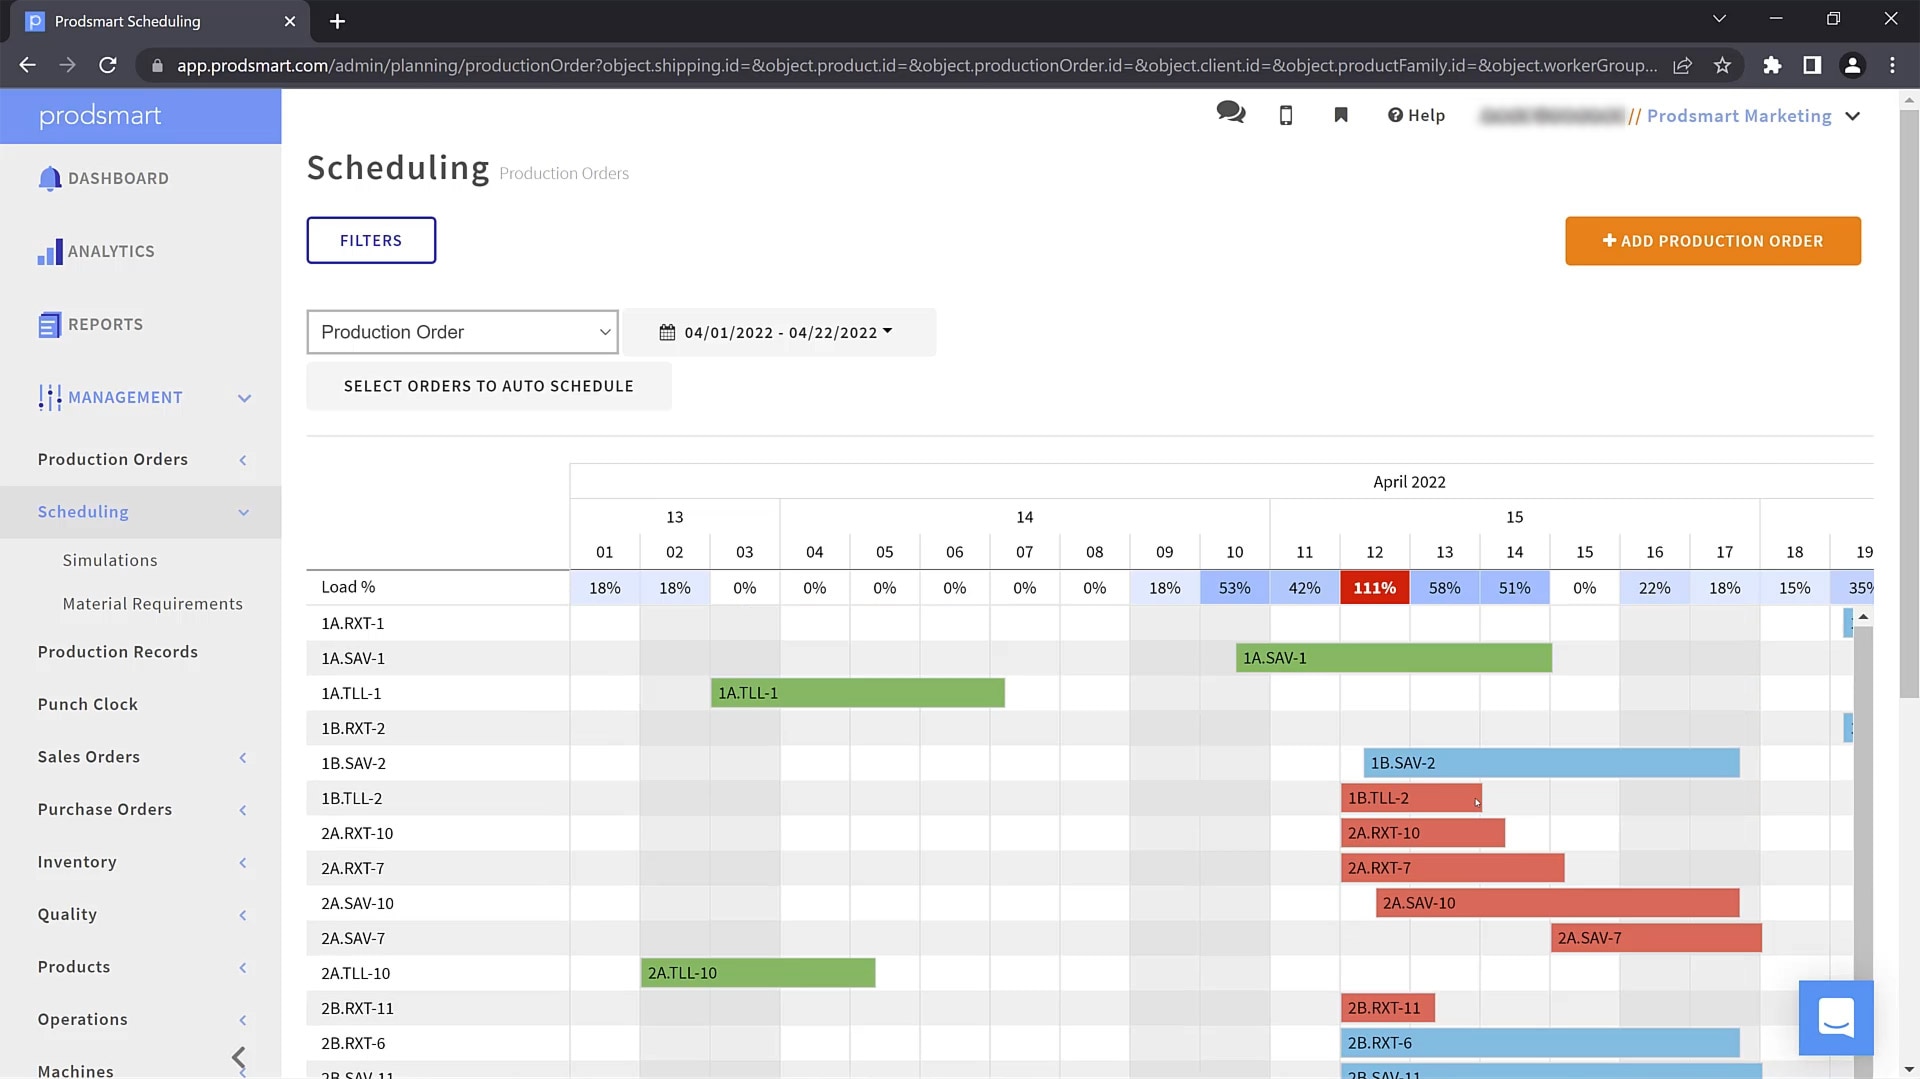Open the date range picker 04/01/2022 - 04/22/2022

click(x=779, y=332)
